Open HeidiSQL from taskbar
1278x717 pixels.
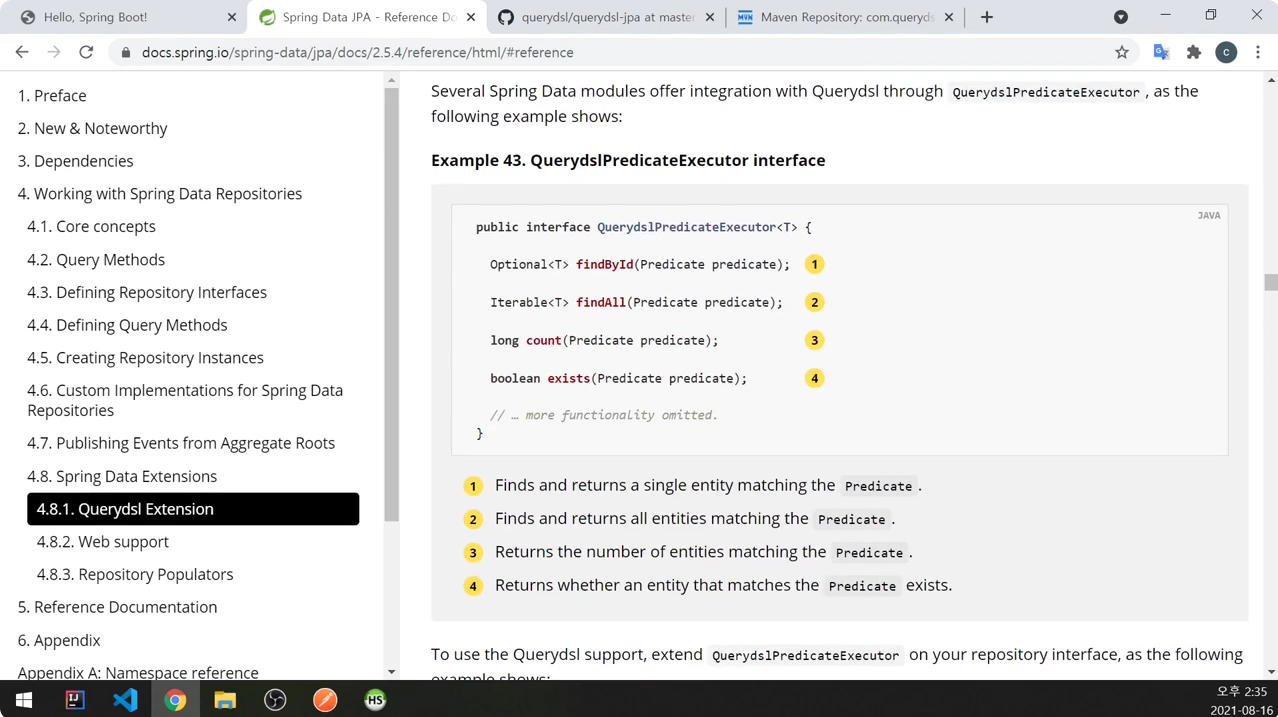click(375, 700)
